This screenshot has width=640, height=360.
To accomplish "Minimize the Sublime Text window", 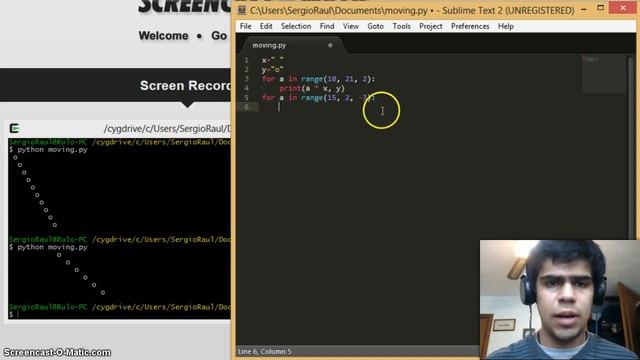I will [584, 9].
